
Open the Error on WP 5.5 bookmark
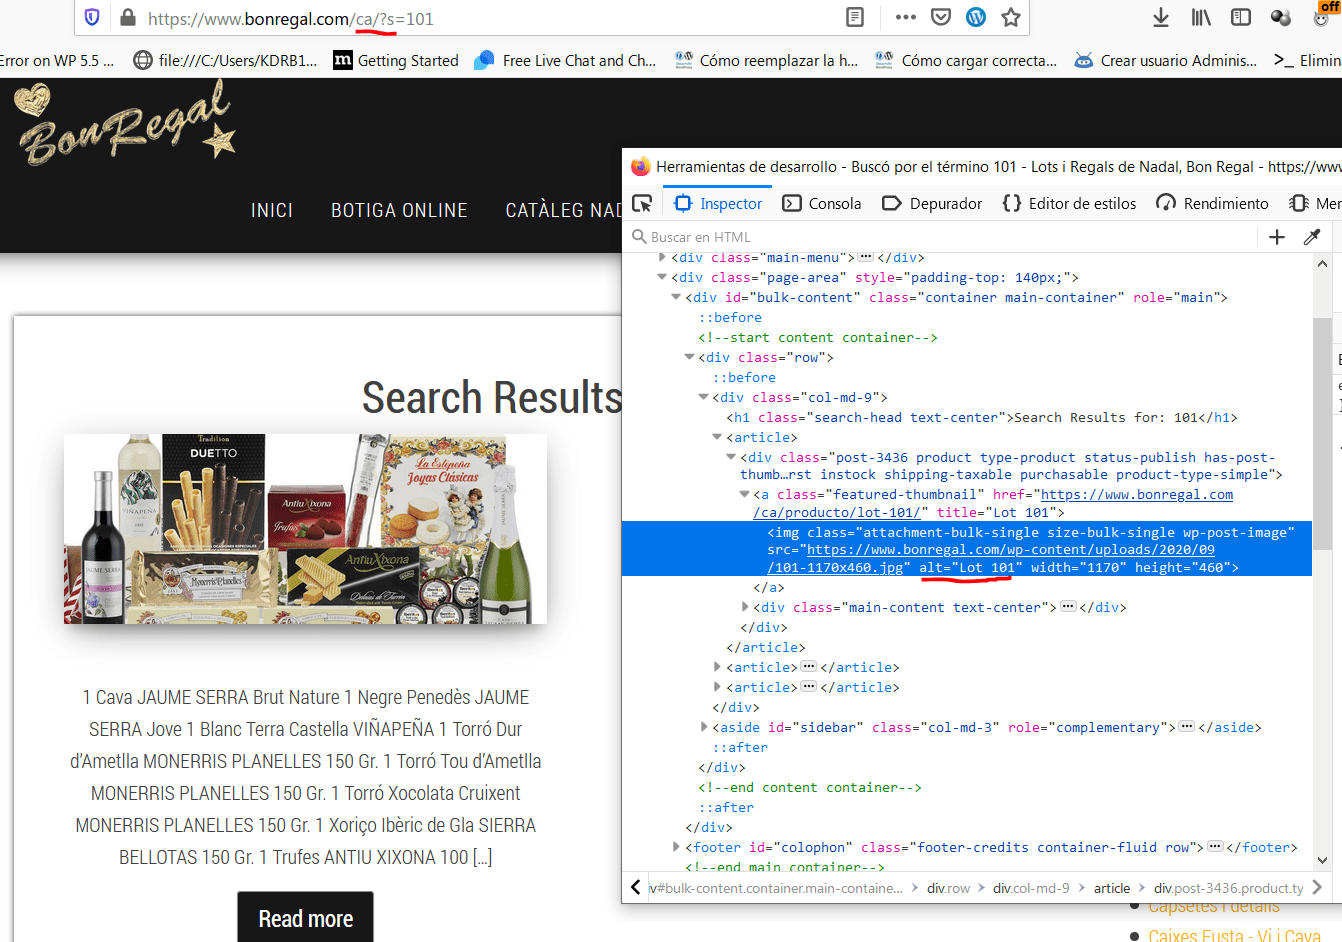pos(57,60)
